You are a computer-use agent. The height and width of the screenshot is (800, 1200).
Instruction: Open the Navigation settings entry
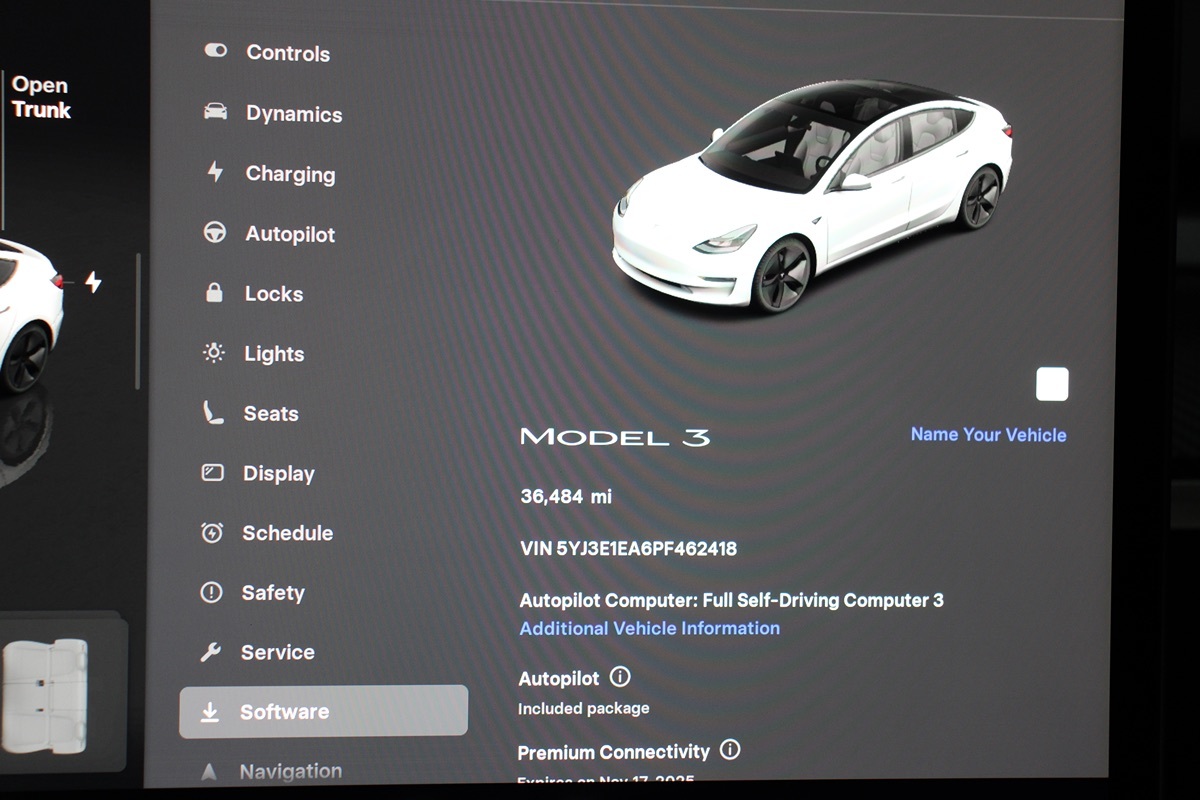(x=290, y=771)
